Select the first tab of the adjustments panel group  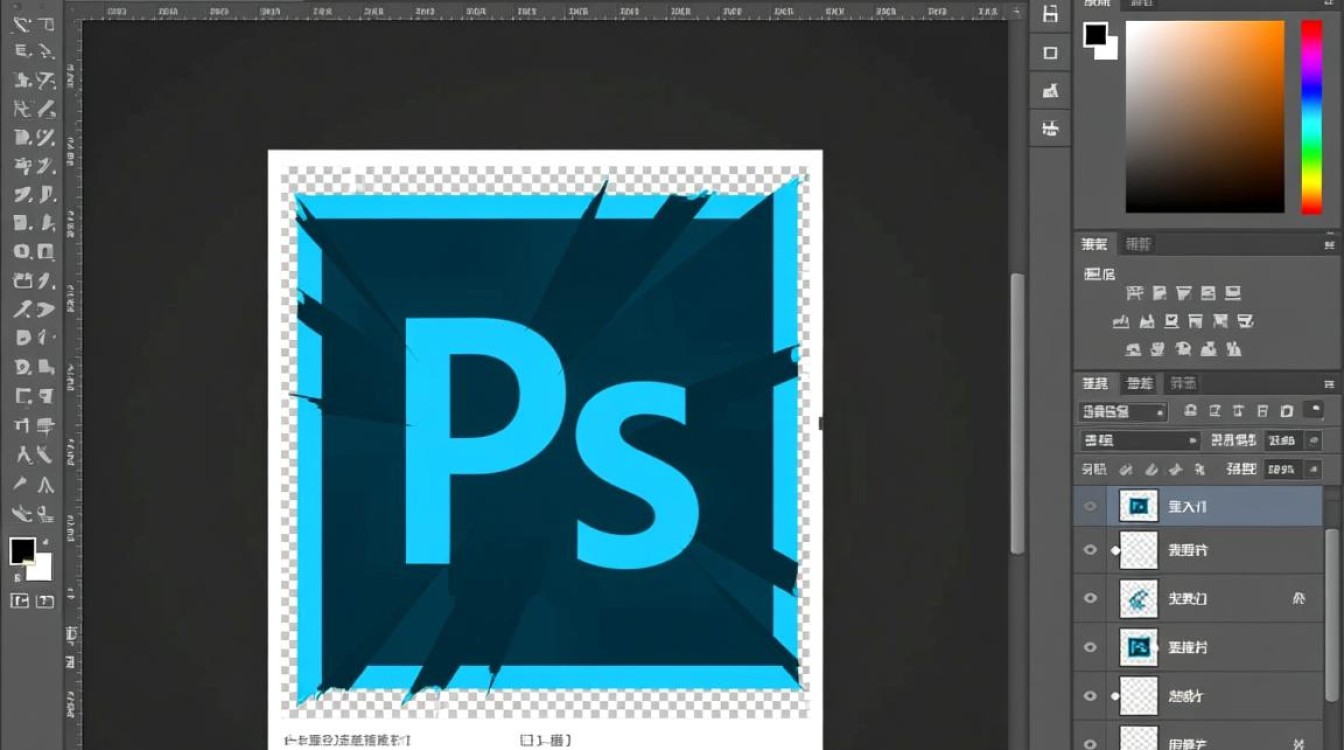point(1096,244)
